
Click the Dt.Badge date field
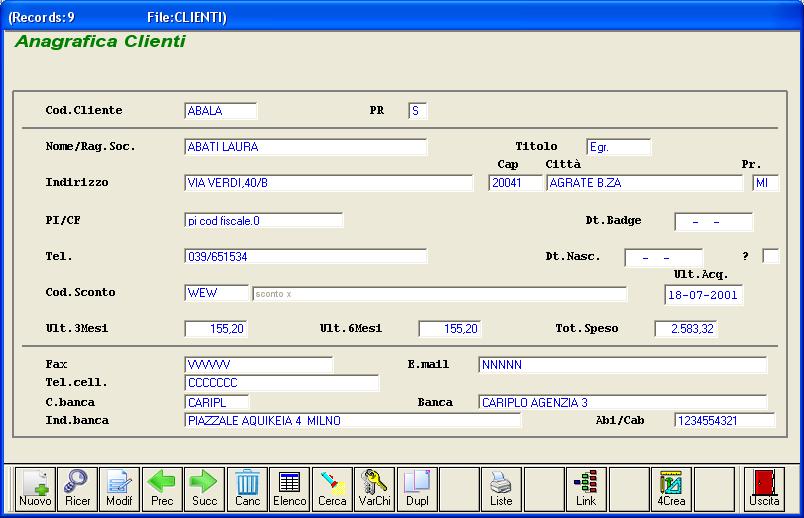point(713,222)
